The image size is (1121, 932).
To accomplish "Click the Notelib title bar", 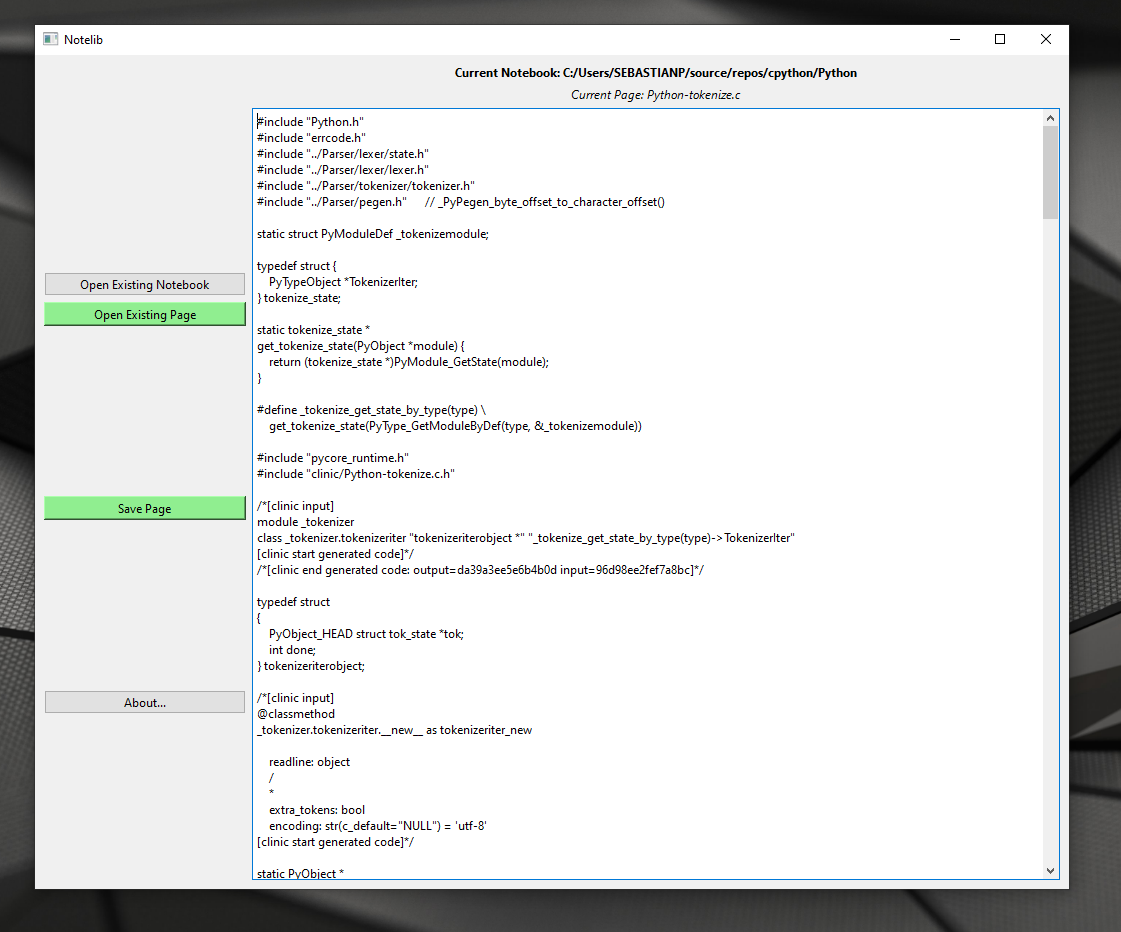I will coord(500,39).
